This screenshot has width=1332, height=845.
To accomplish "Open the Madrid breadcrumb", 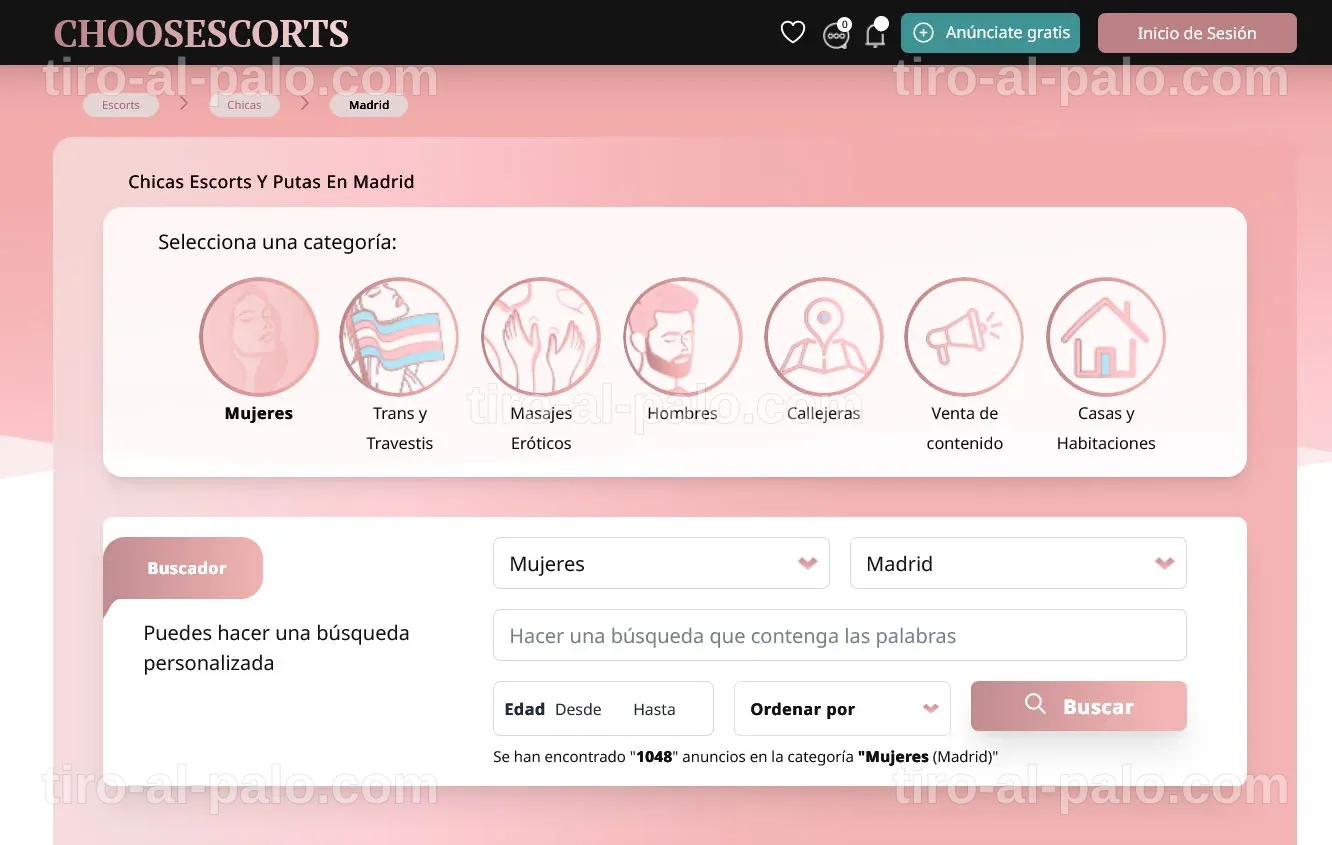I will pos(369,105).
